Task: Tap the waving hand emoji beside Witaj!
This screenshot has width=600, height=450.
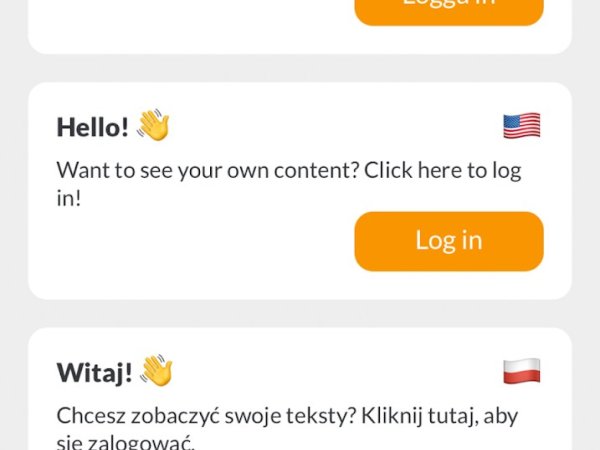Action: point(157,370)
